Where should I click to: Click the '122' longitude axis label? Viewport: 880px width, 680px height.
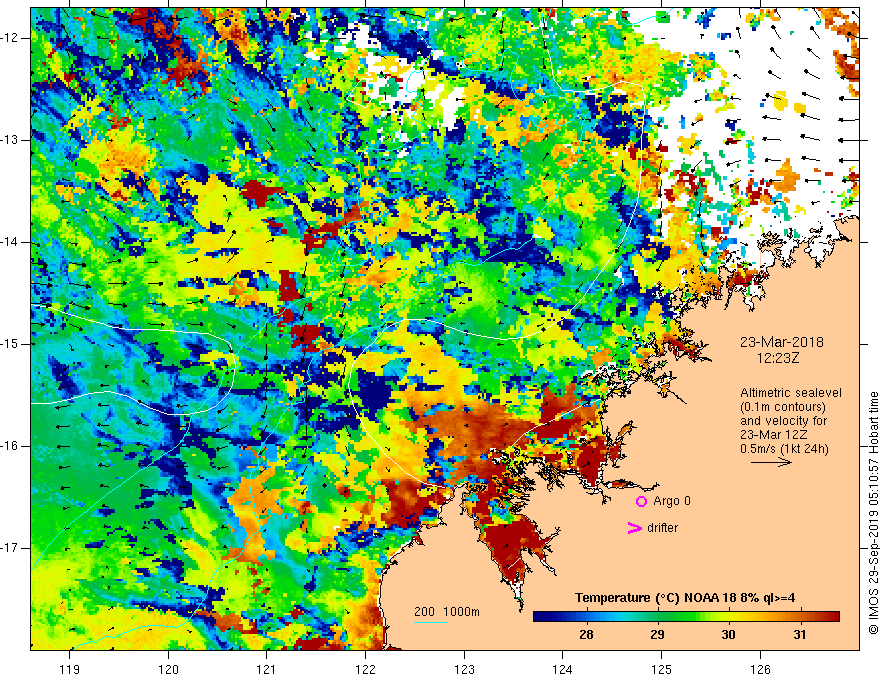tap(365, 669)
